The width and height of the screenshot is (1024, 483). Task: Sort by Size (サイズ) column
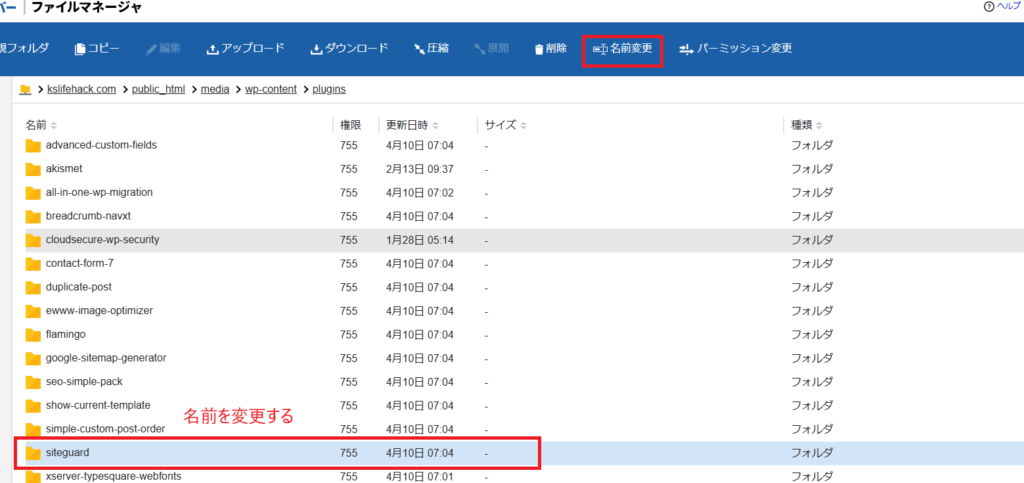coord(505,125)
